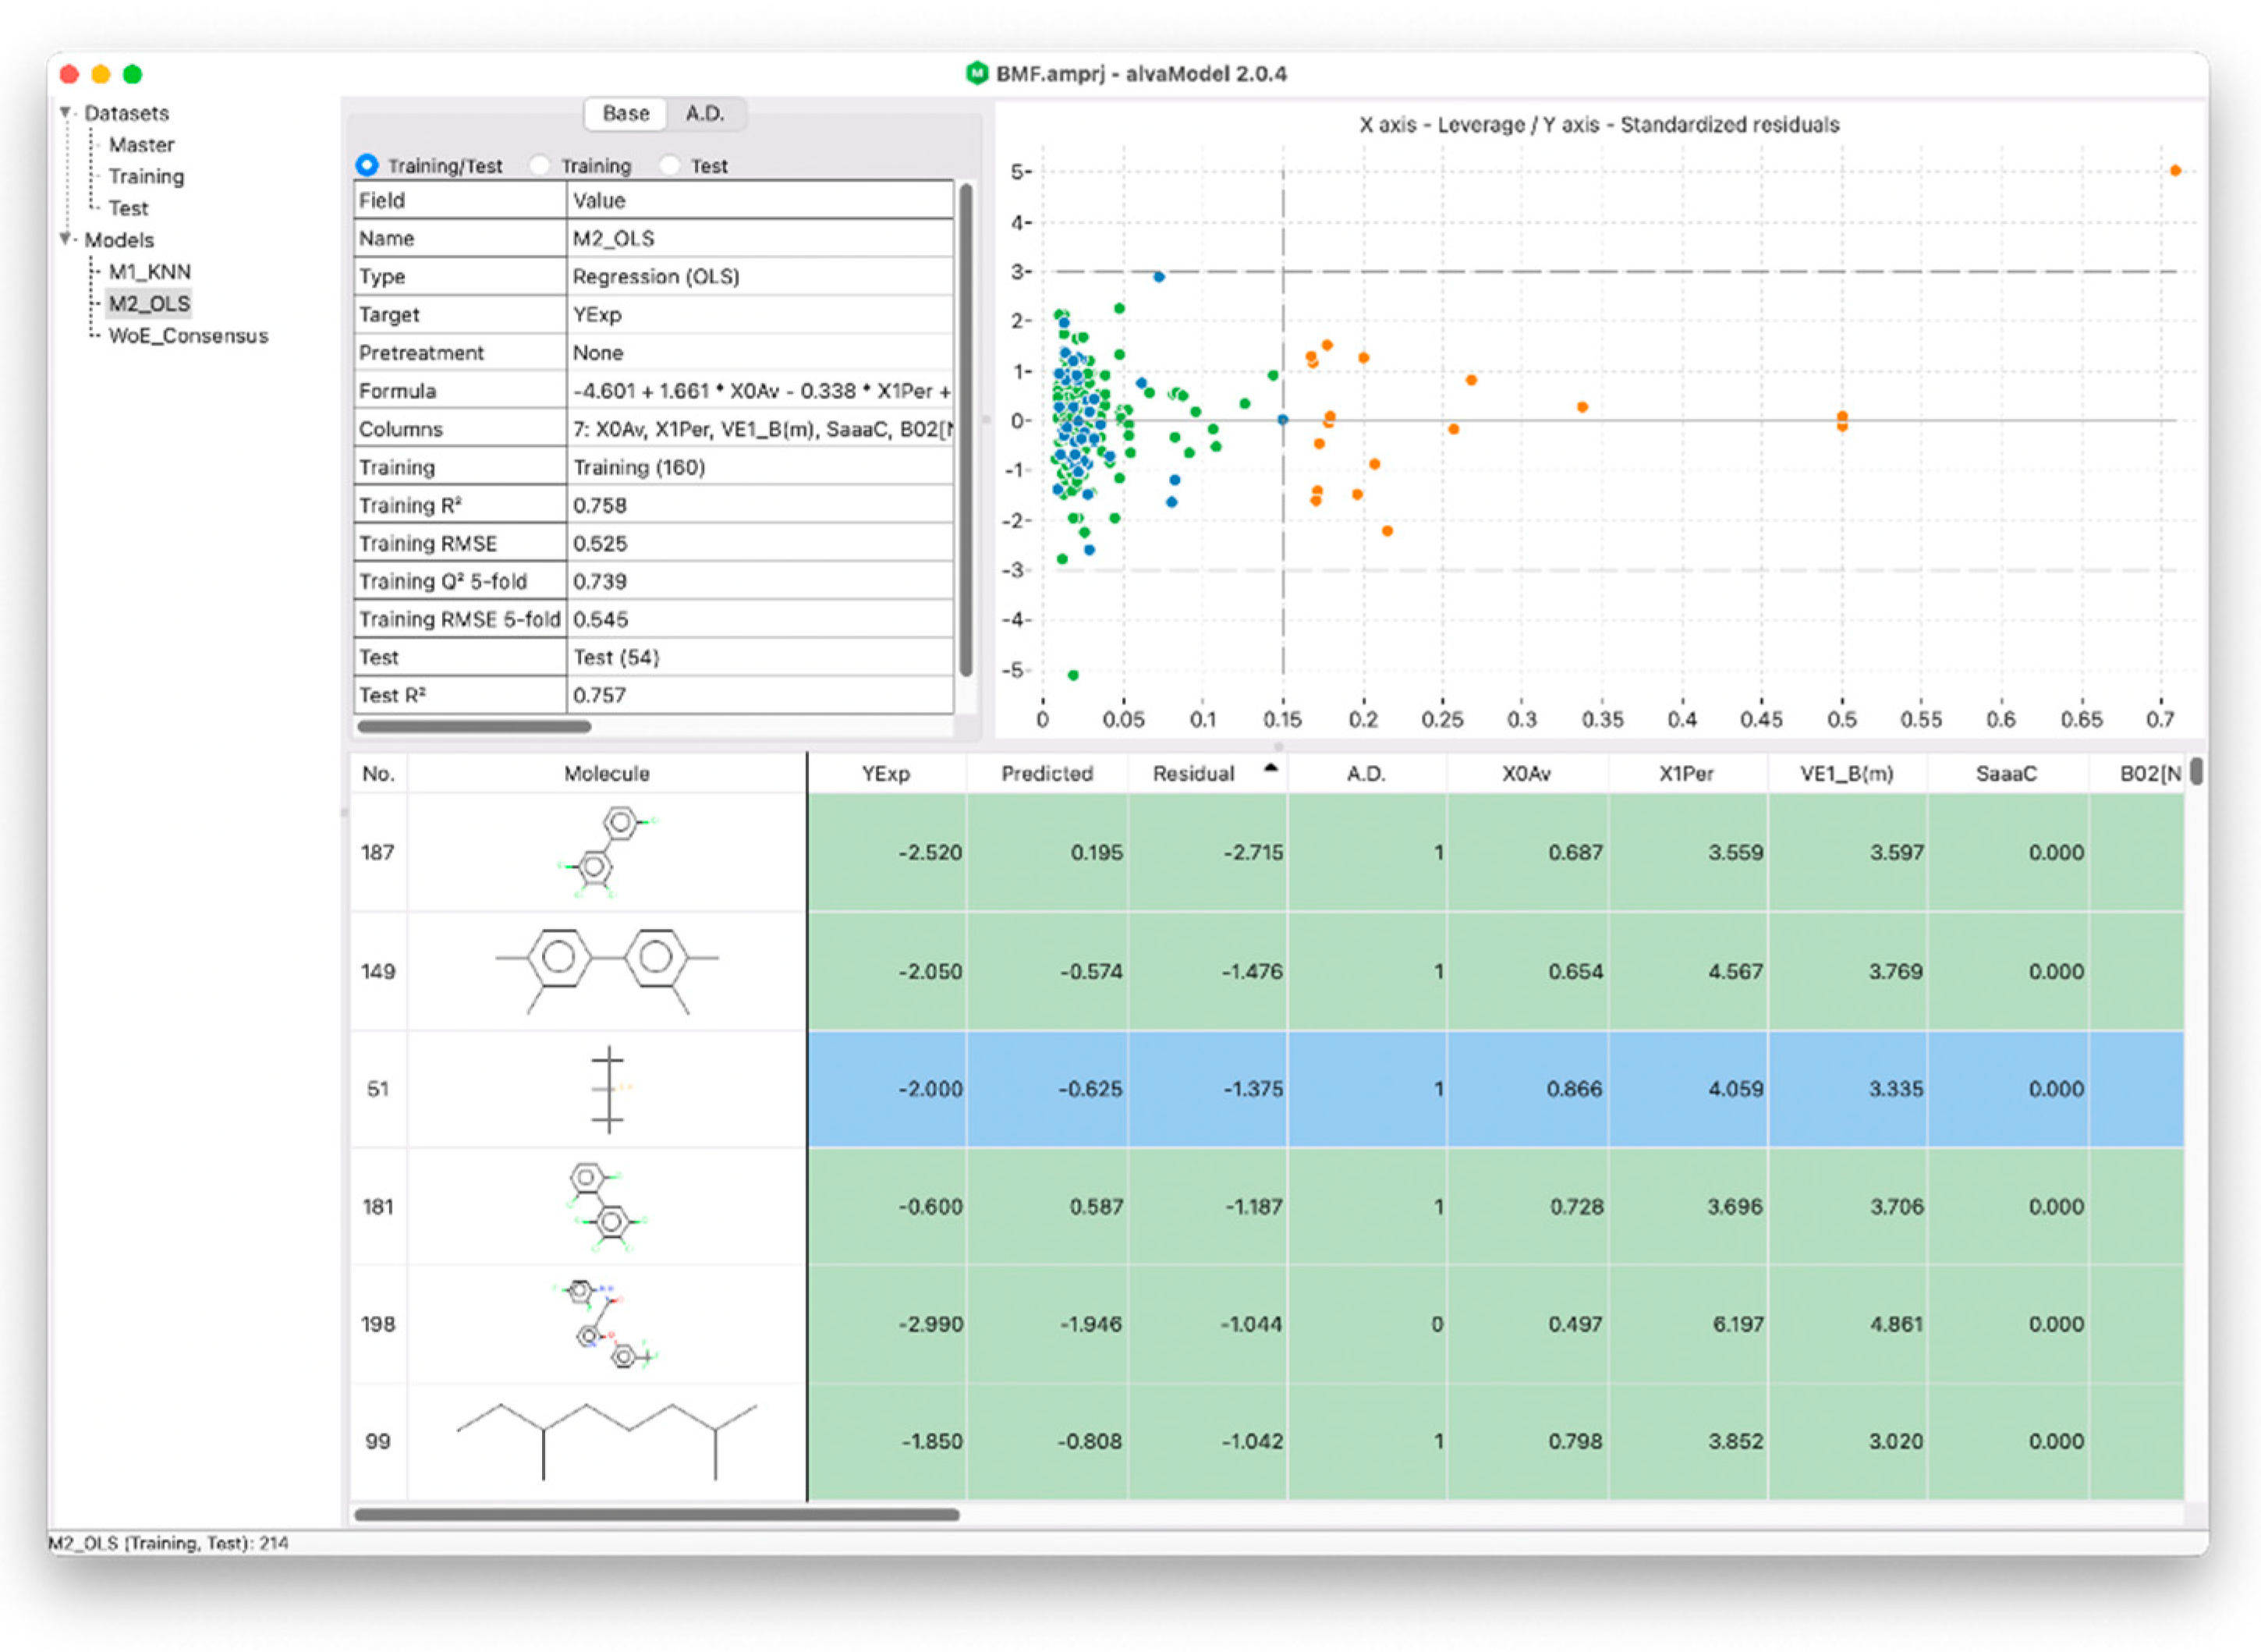Select the Master dataset
2261x1652 pixels.
click(141, 144)
